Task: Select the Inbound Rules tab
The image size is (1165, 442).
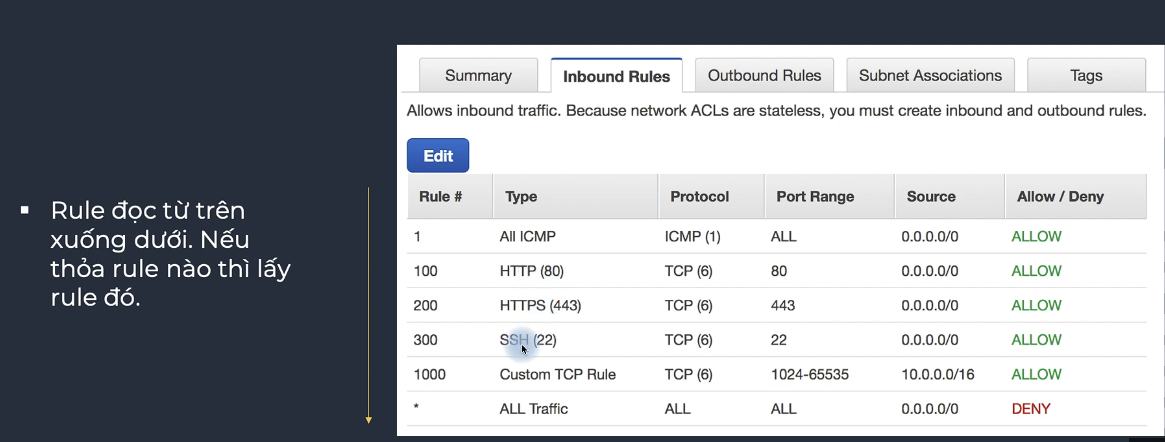Action: click(616, 76)
